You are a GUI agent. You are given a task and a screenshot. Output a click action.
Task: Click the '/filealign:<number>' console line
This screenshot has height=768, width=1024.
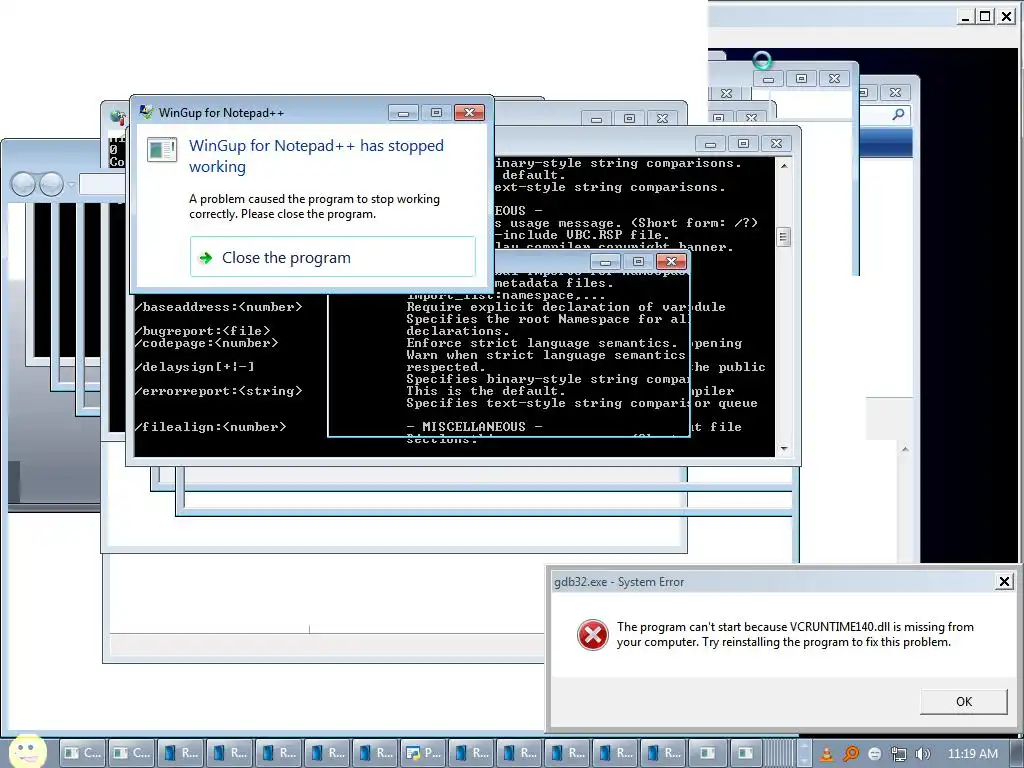click(x=210, y=427)
